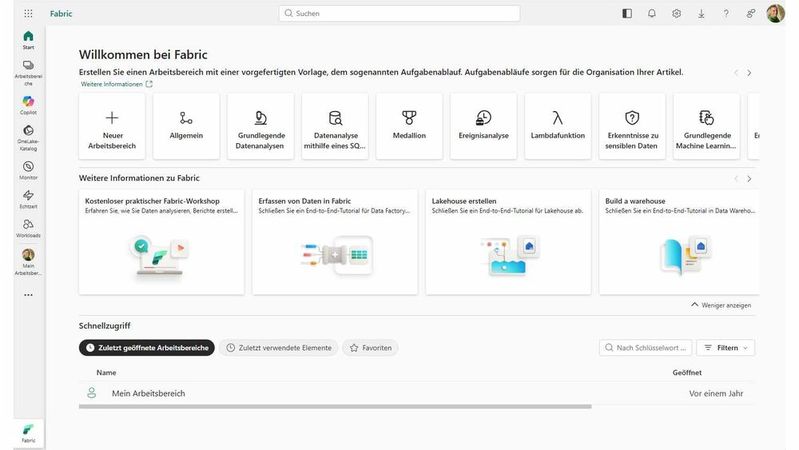Open Kostenloser praktischer Fabric-Workshop card

tap(162, 242)
